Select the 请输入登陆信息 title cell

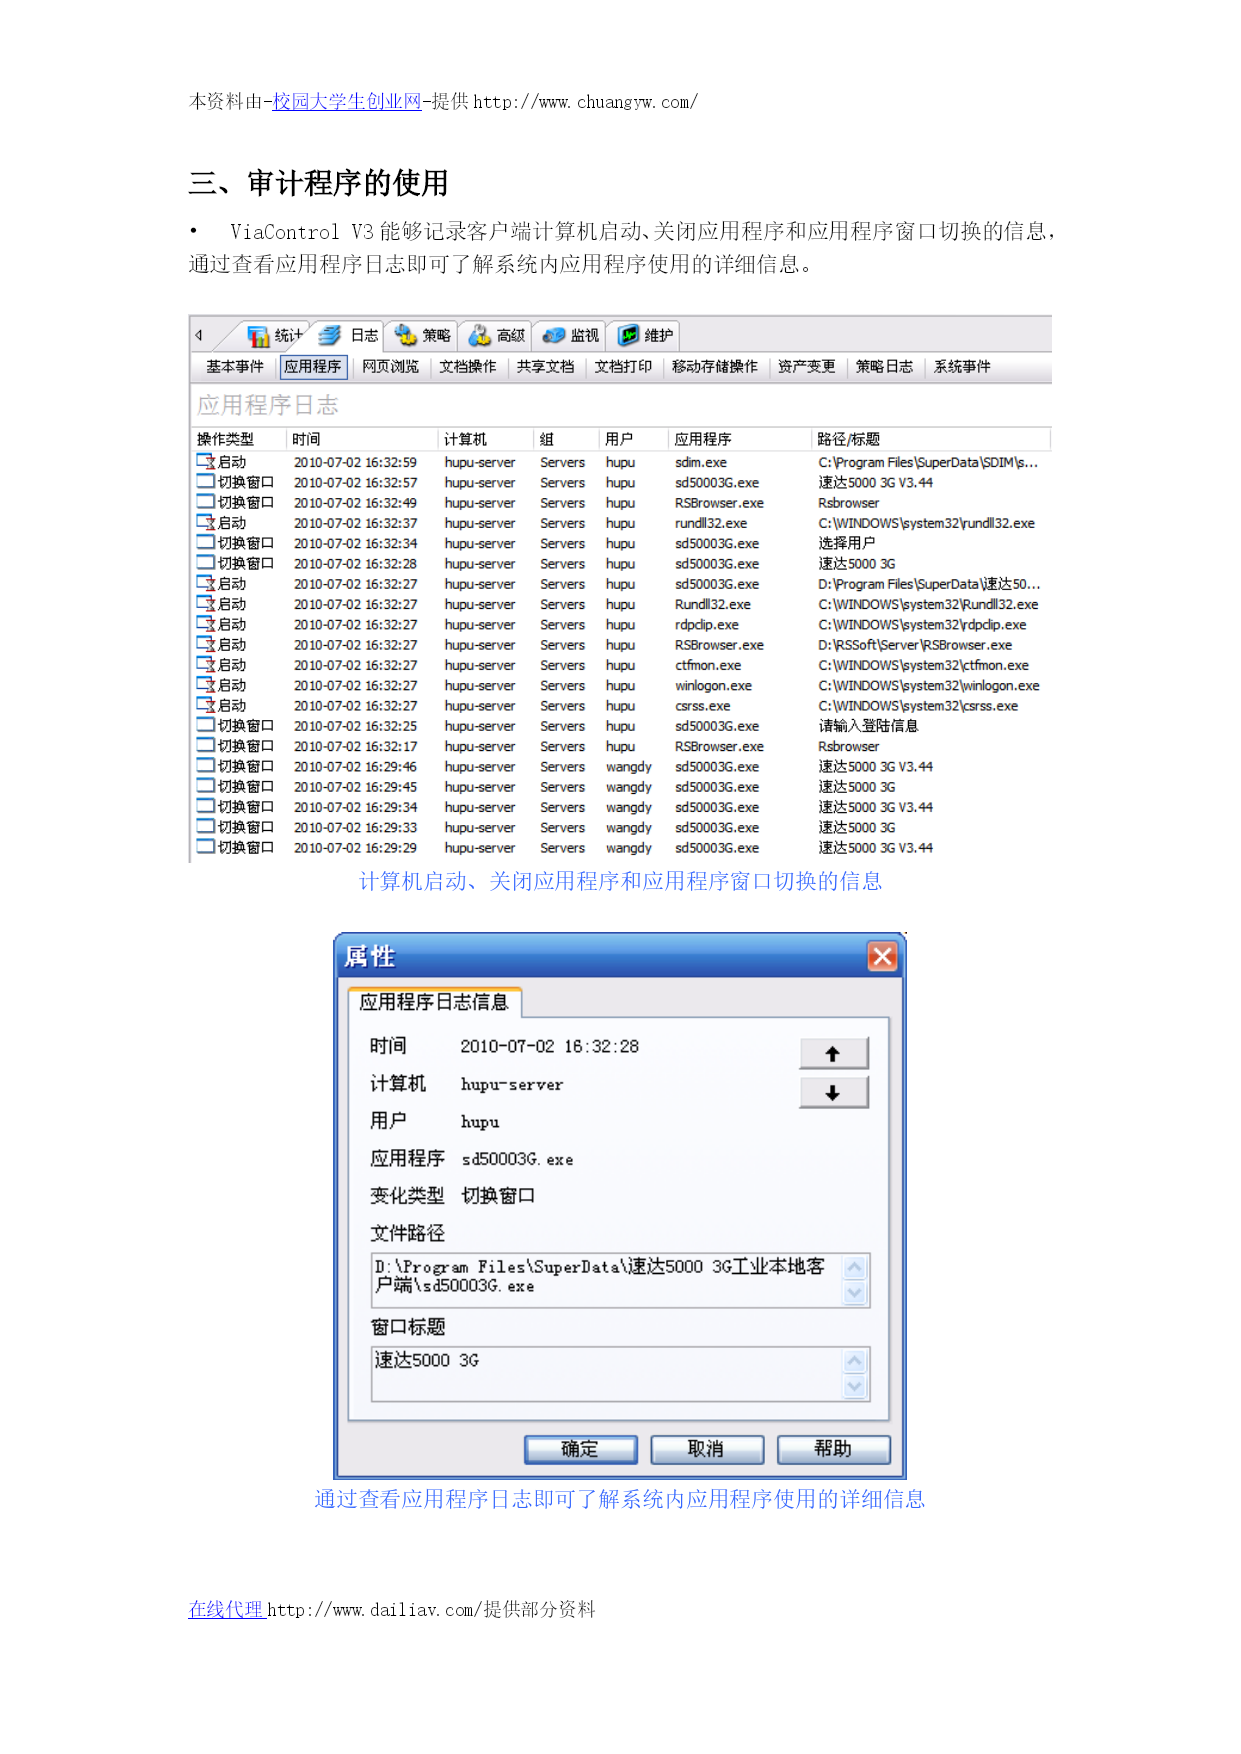[868, 726]
